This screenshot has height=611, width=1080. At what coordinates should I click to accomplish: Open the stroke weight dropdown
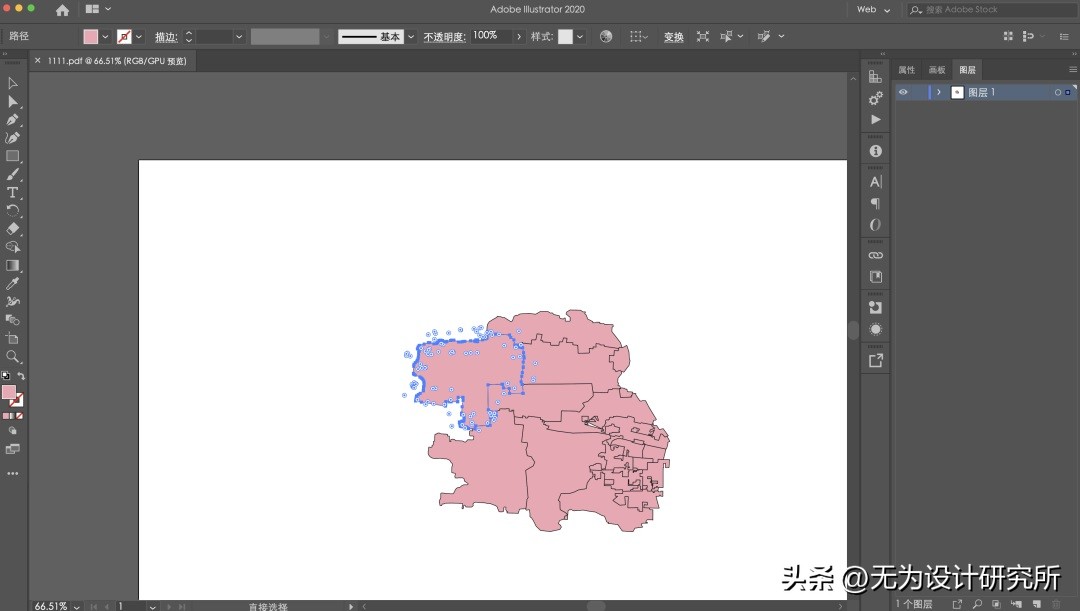click(240, 36)
